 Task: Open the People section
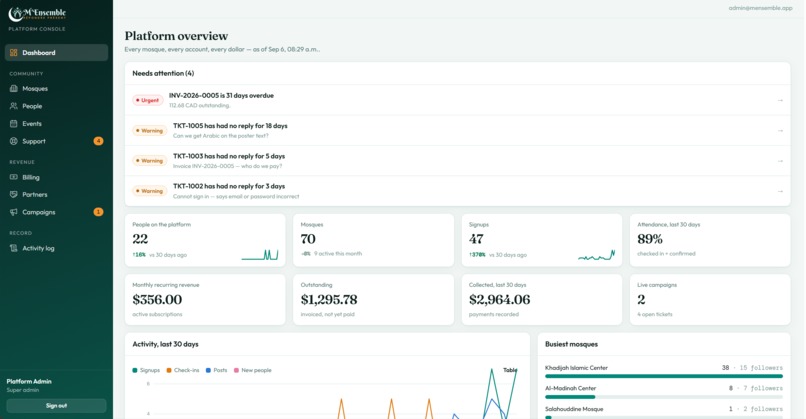(x=57, y=106)
